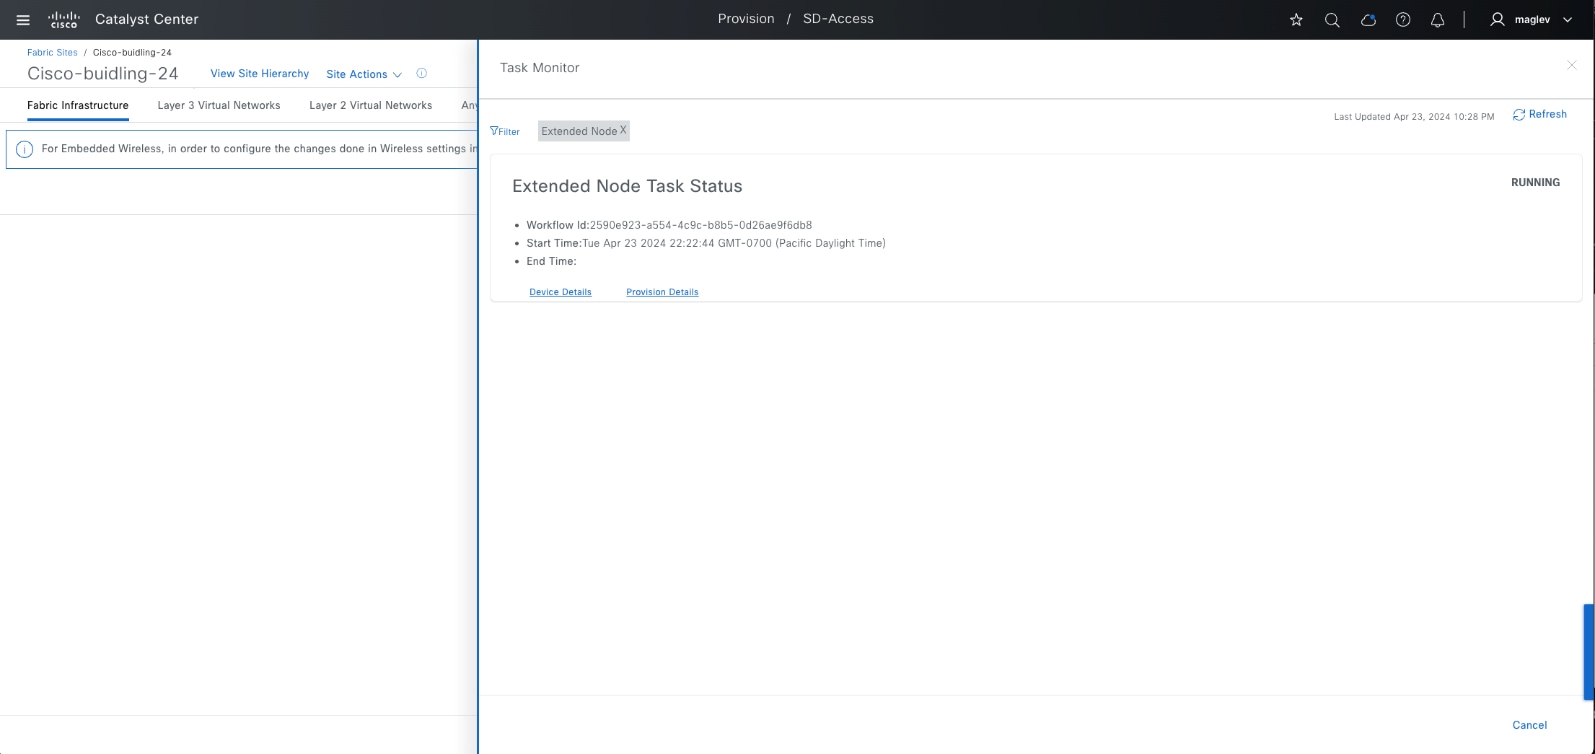Image resolution: width=1595 pixels, height=754 pixels.
Task: Remove the Extended Node filter tag
Action: click(x=623, y=130)
